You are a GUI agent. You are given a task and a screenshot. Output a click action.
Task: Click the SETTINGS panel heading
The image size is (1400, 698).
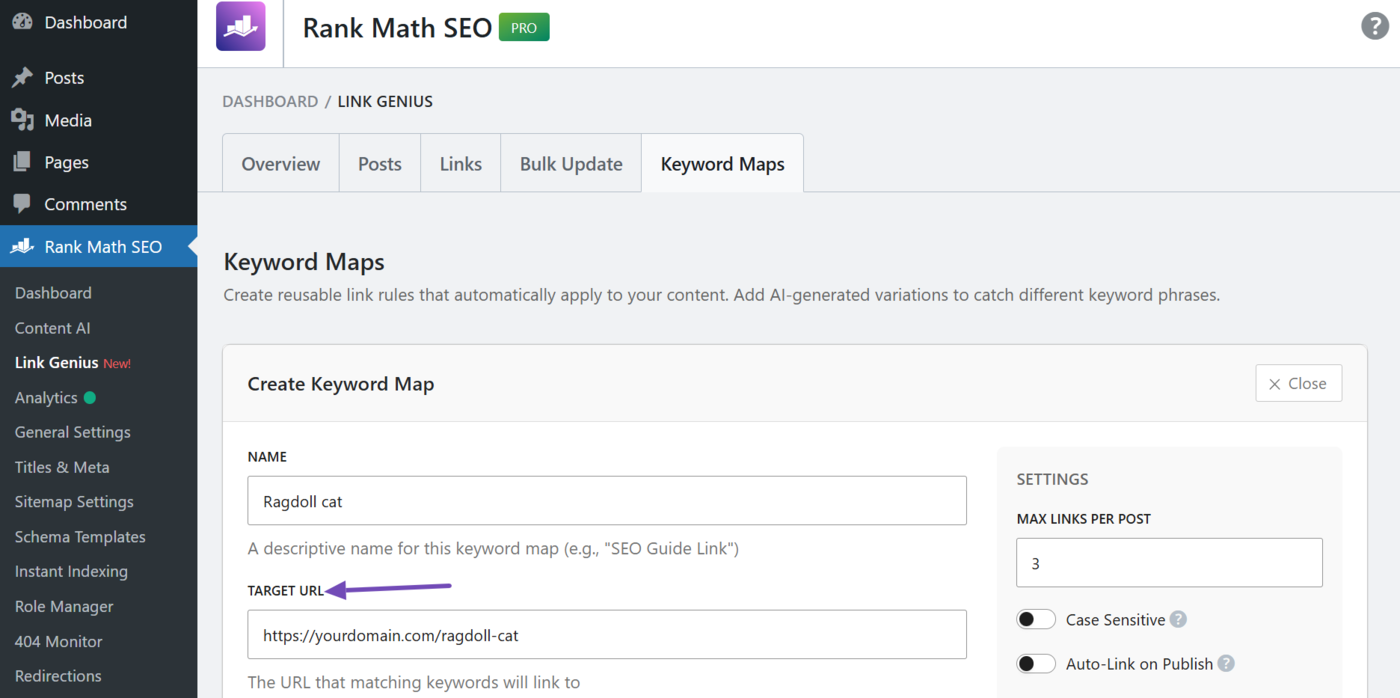pyautogui.click(x=1052, y=480)
